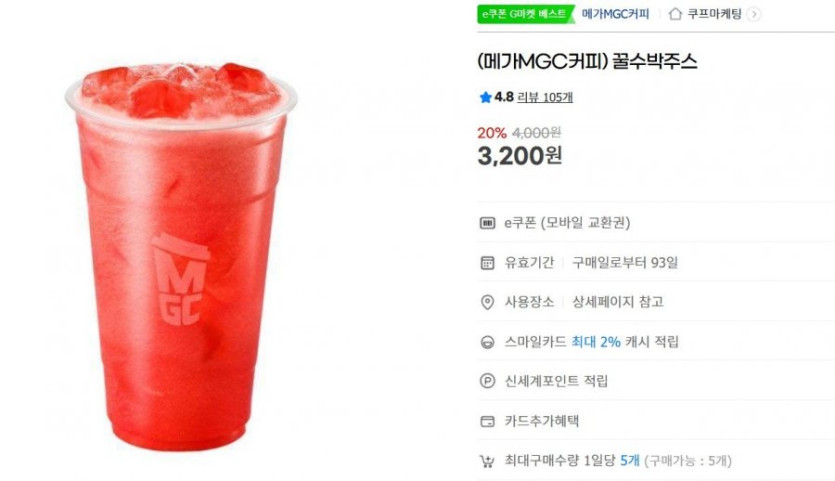Open the 메가MGC커피 brand link
Viewport: 835px width, 481px height.
616,14
